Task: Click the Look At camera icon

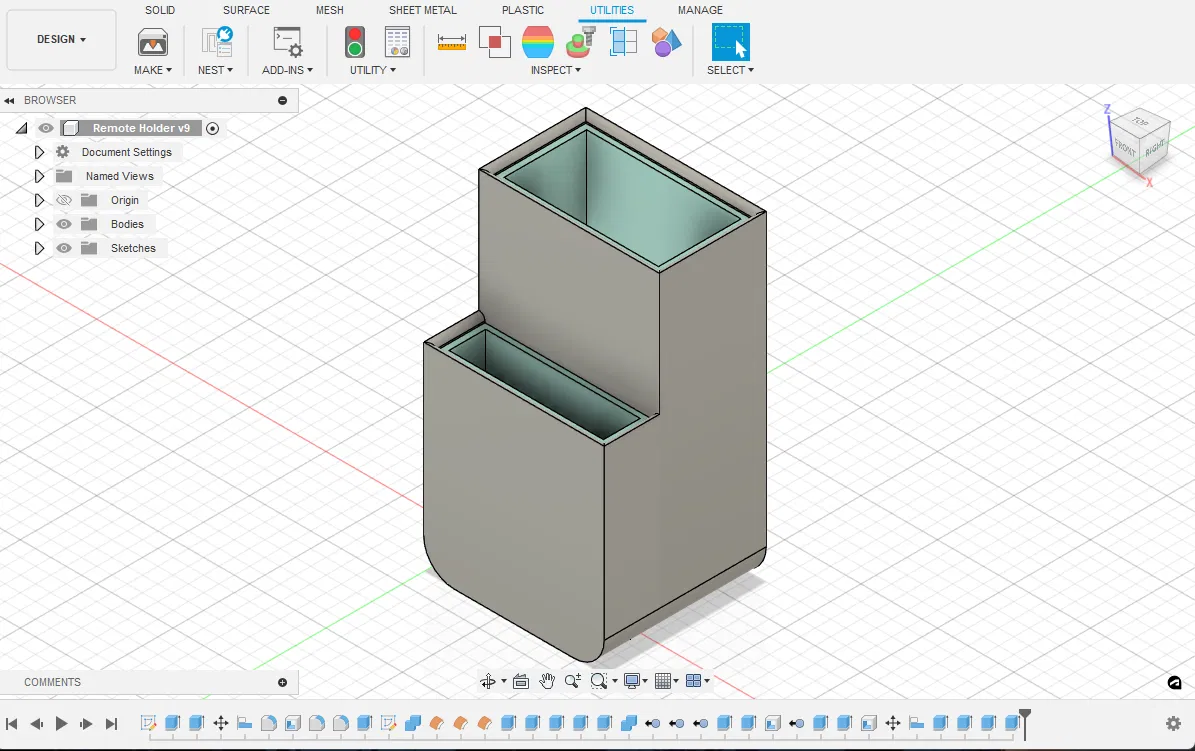Action: 521,681
